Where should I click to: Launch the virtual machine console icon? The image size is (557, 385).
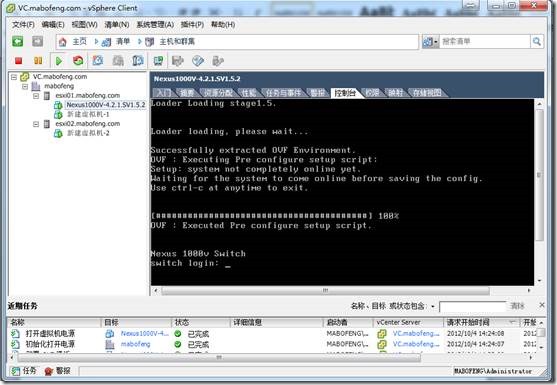(158, 61)
